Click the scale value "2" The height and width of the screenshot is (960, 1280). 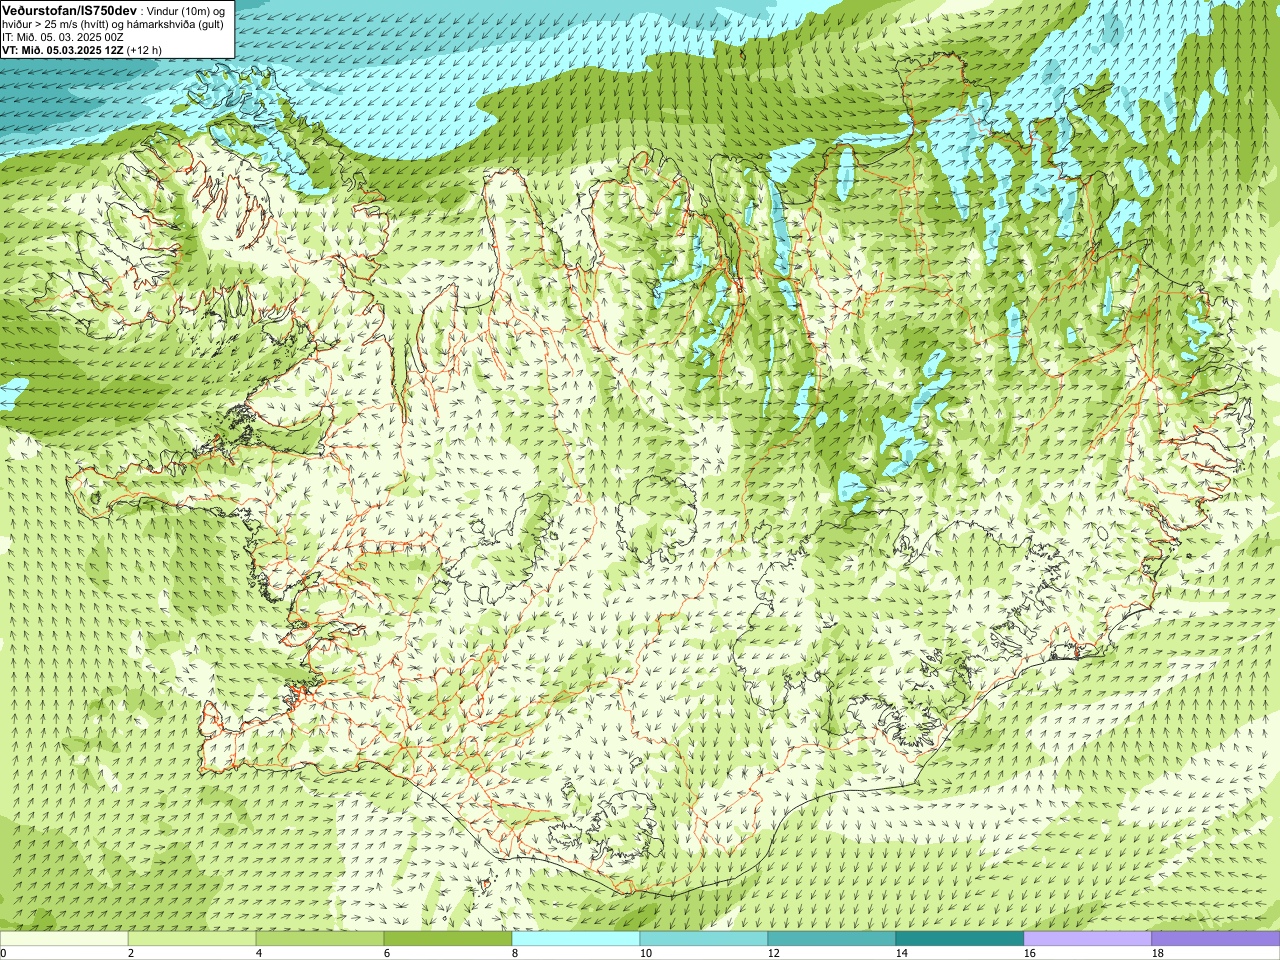(x=131, y=954)
